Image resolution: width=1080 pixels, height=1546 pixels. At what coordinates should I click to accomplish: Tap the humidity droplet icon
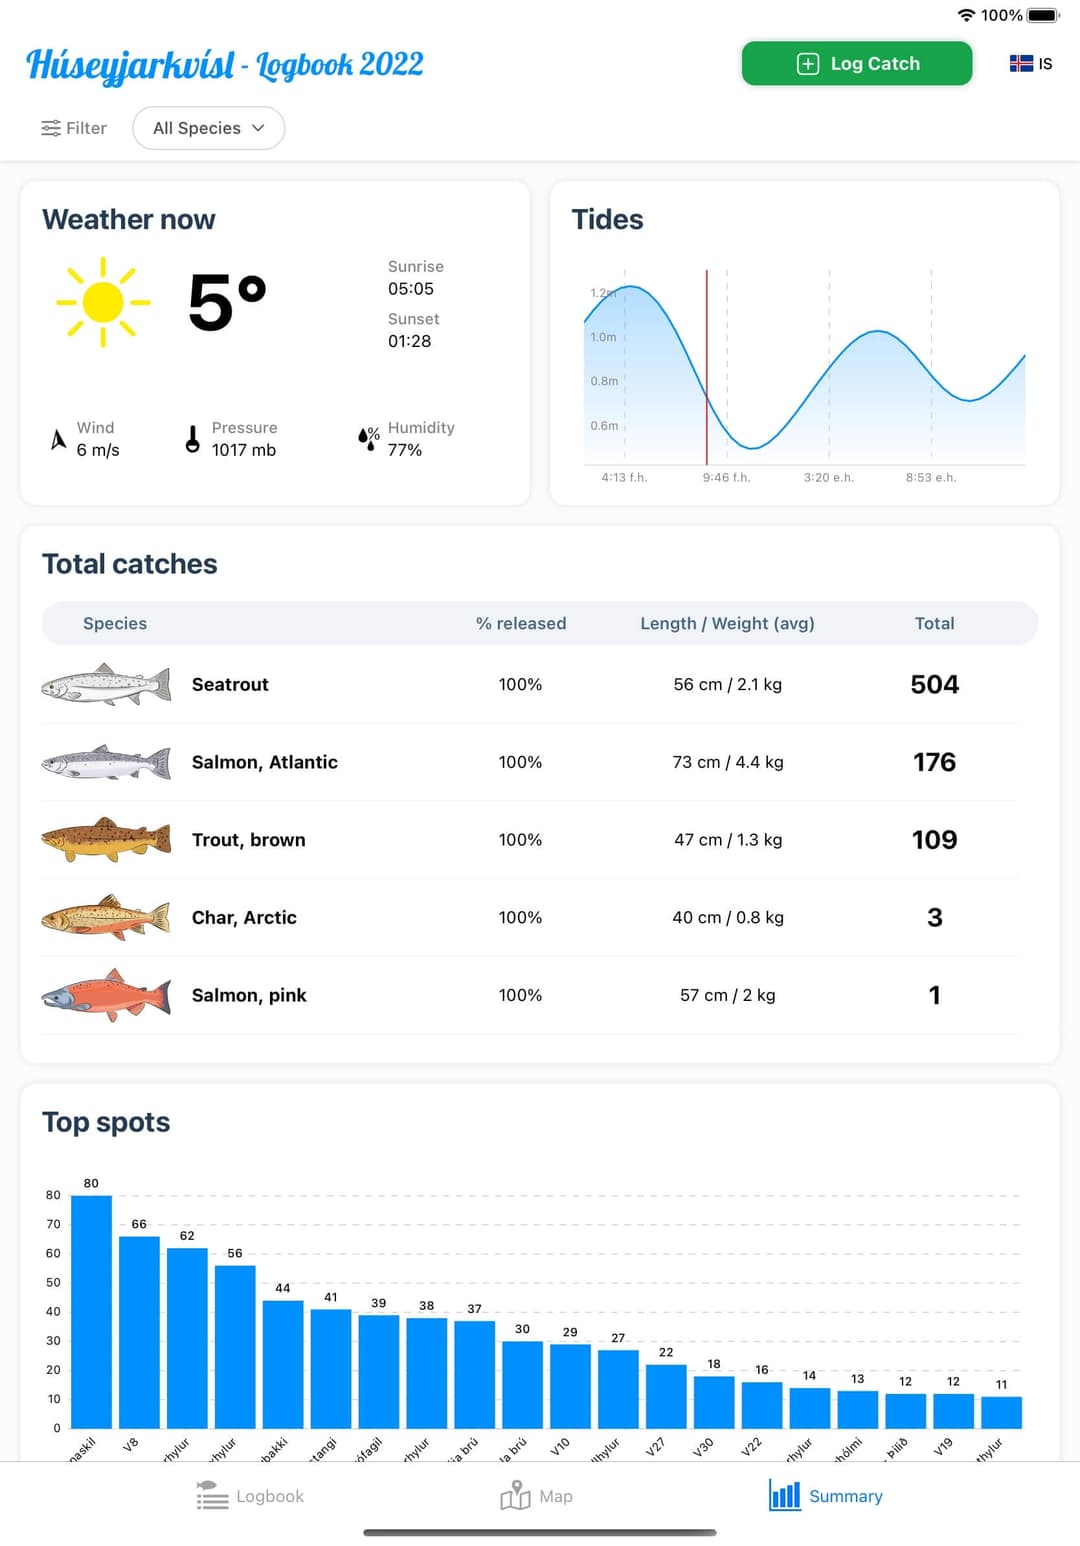(x=368, y=438)
